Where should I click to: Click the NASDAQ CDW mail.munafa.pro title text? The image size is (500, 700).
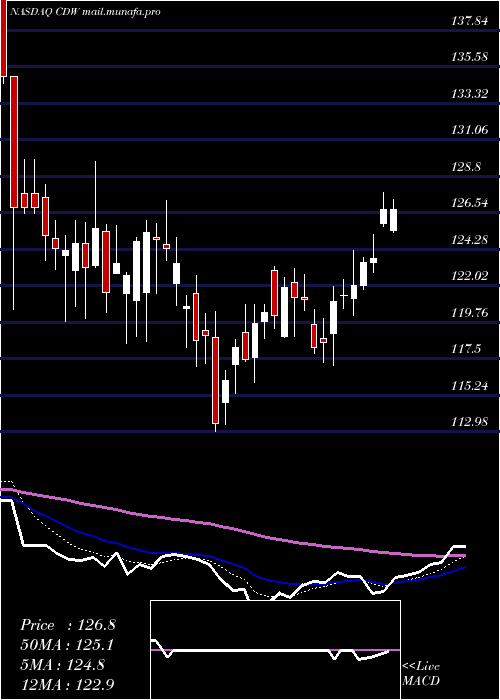click(85, 12)
